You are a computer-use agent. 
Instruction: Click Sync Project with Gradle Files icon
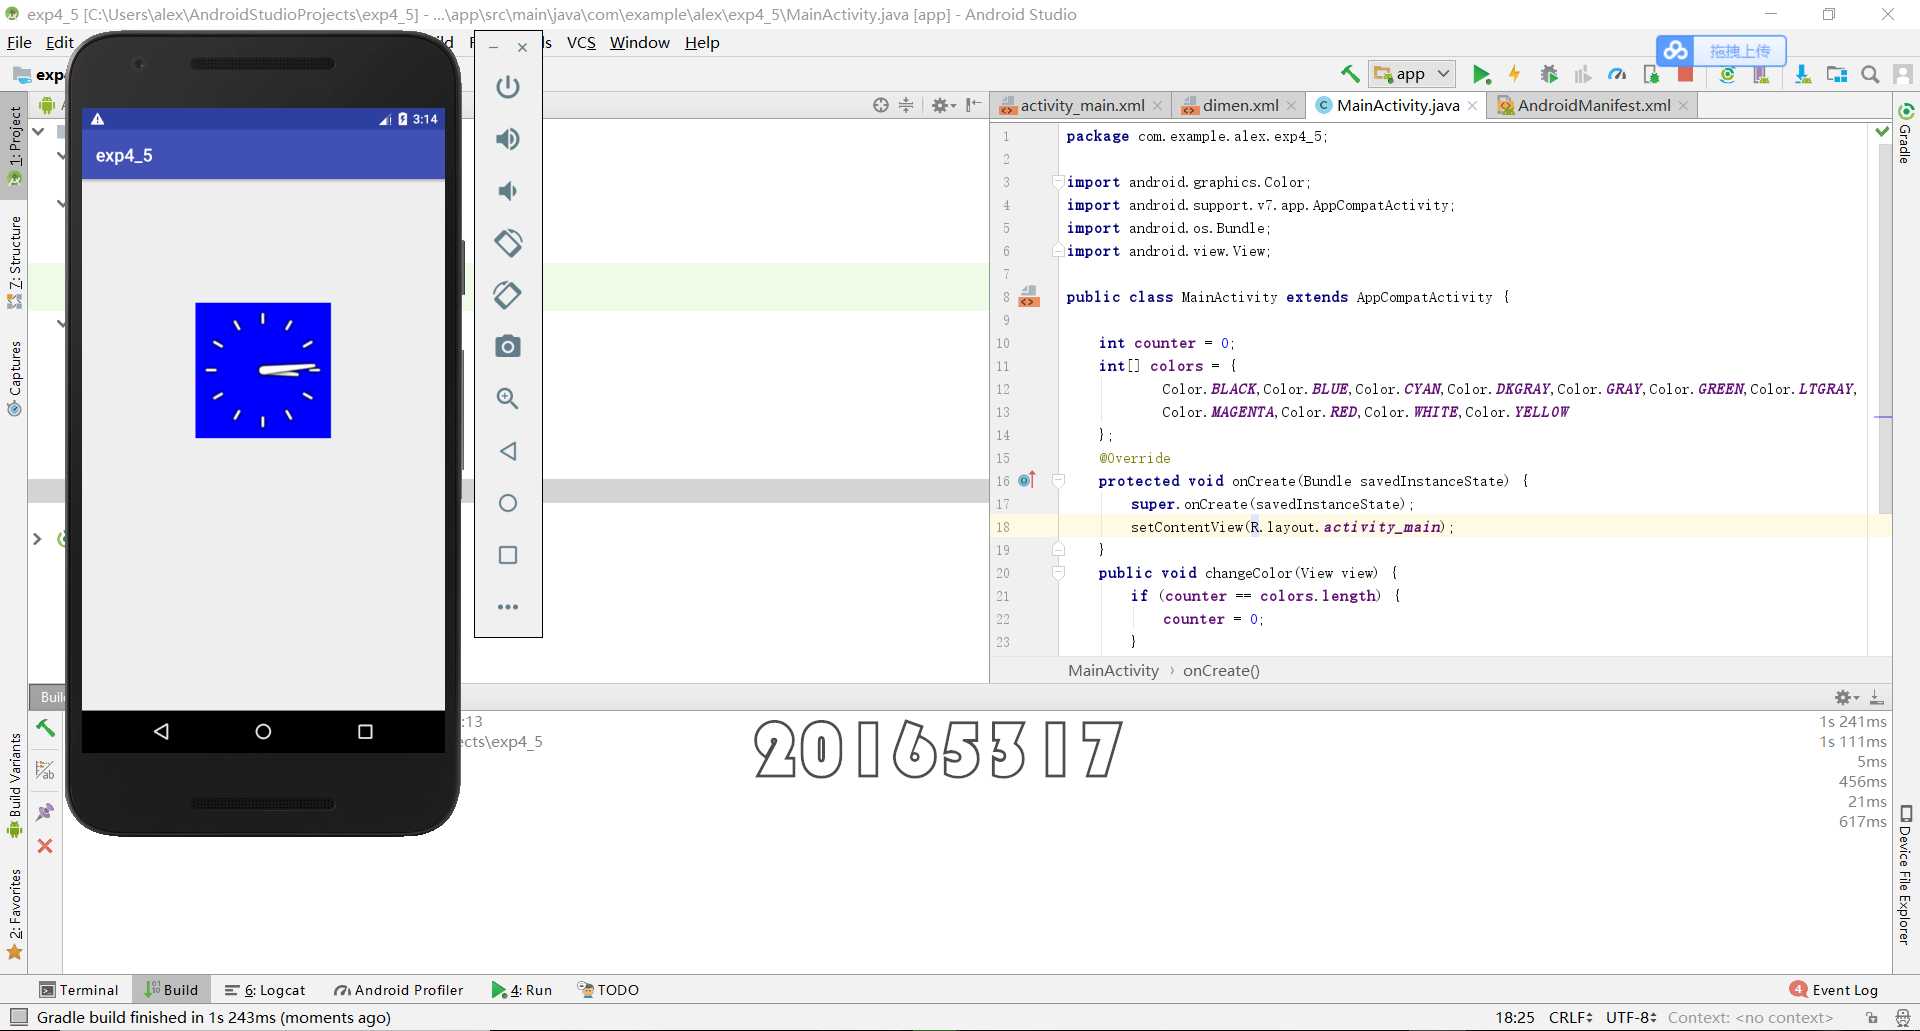[1727, 74]
